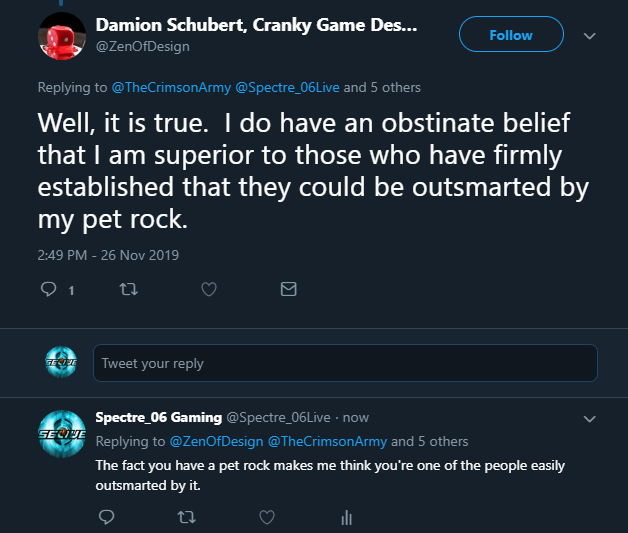
Task: Click into the Tweet your reply field
Action: tap(345, 363)
